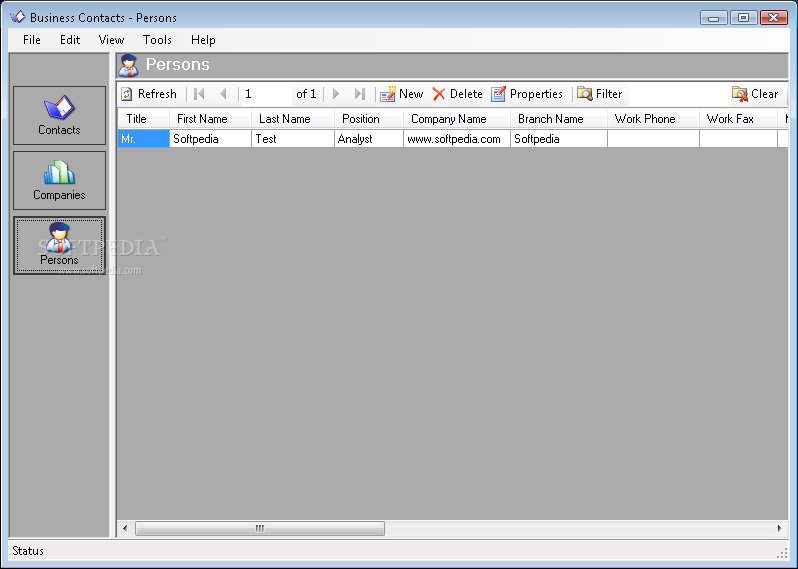This screenshot has height=569, width=798.
Task: Open the Companies section in the sidebar
Action: pos(59,180)
